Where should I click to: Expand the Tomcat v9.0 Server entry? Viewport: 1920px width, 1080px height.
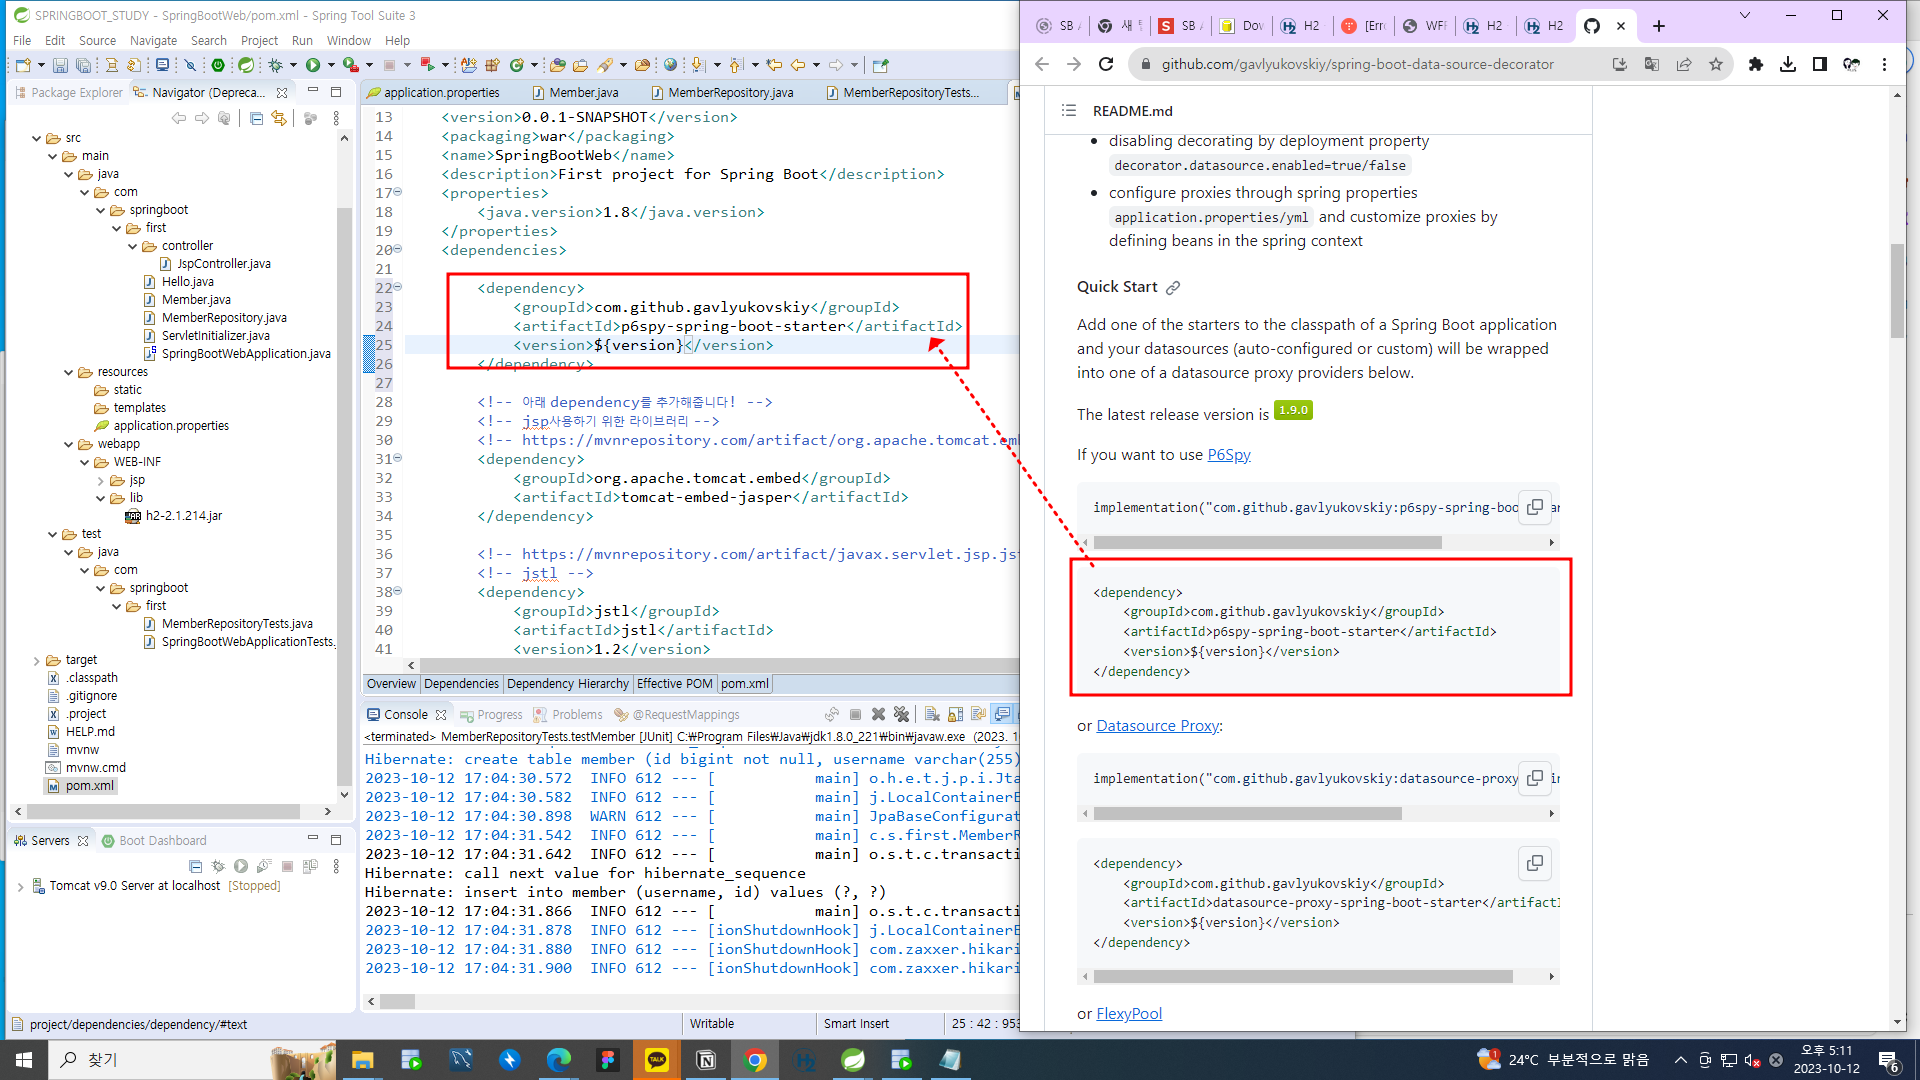20,886
